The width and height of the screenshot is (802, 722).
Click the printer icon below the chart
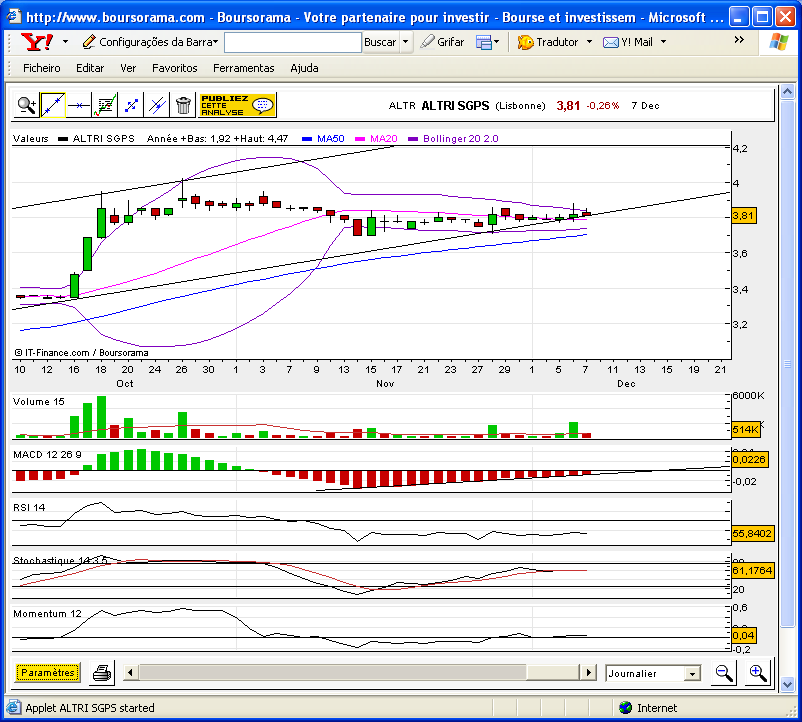102,672
